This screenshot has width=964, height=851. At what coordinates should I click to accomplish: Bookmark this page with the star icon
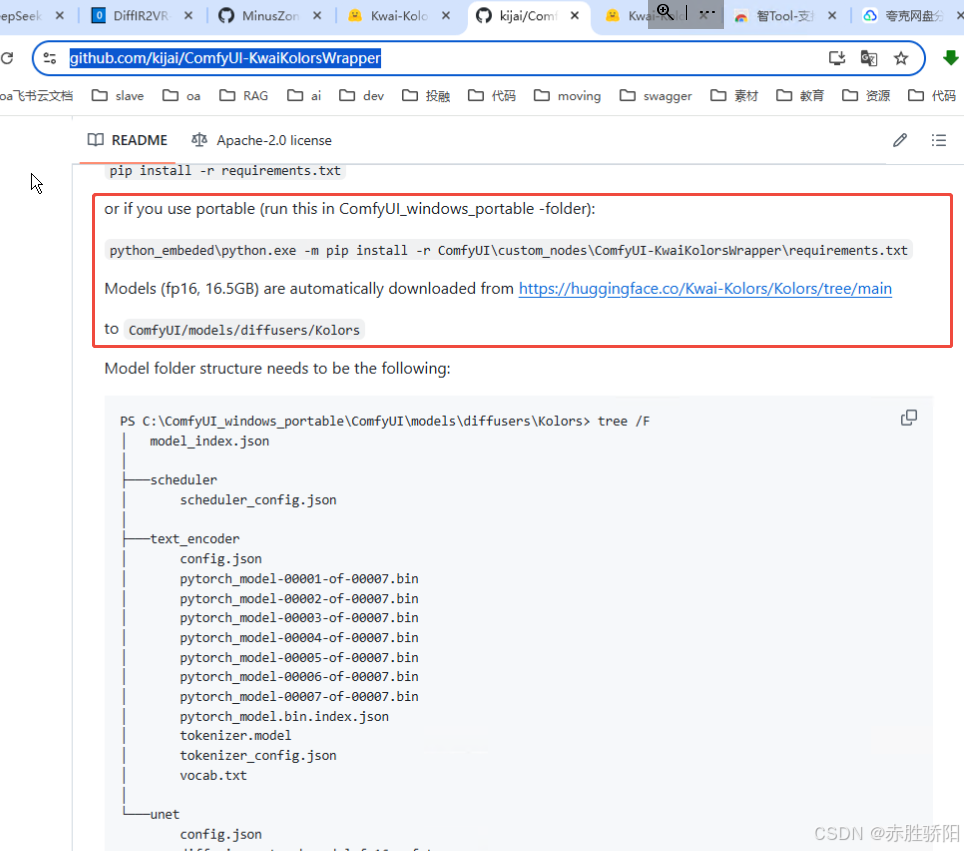click(901, 58)
